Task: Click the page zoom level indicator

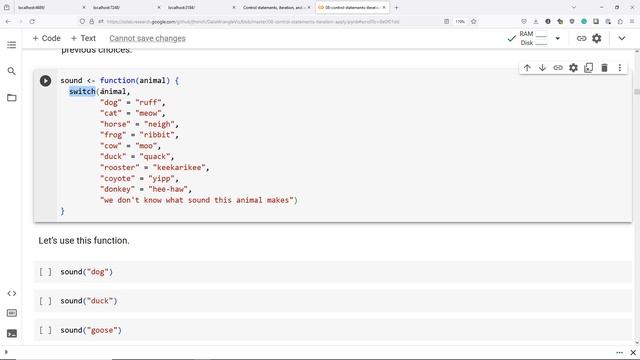Action: tap(460, 21)
